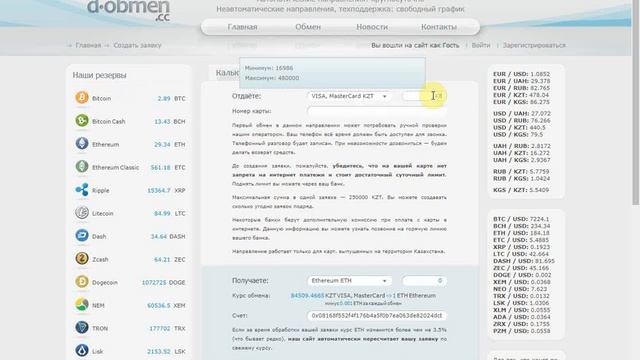Click the Ethereum reserve 29.34
640x360 pixels.
point(162,144)
